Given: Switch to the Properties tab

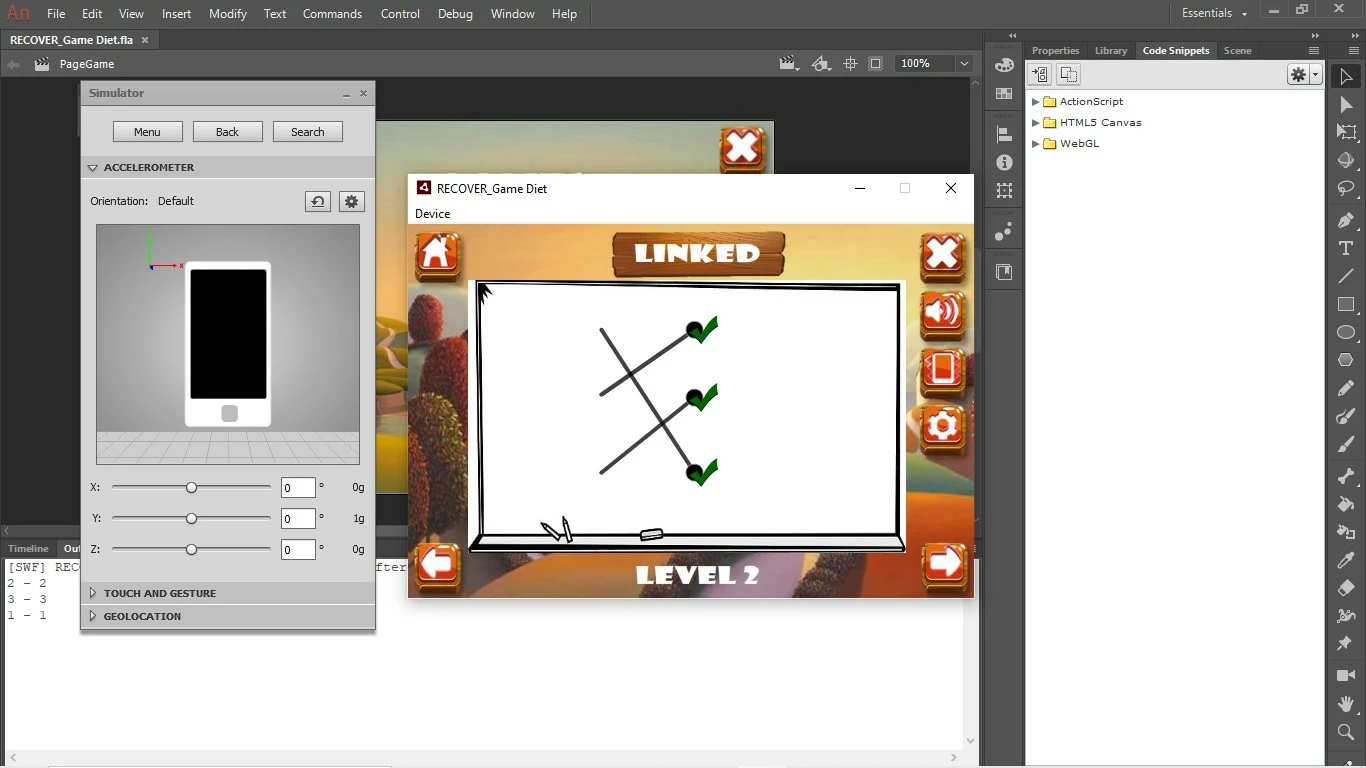Looking at the screenshot, I should tap(1055, 50).
